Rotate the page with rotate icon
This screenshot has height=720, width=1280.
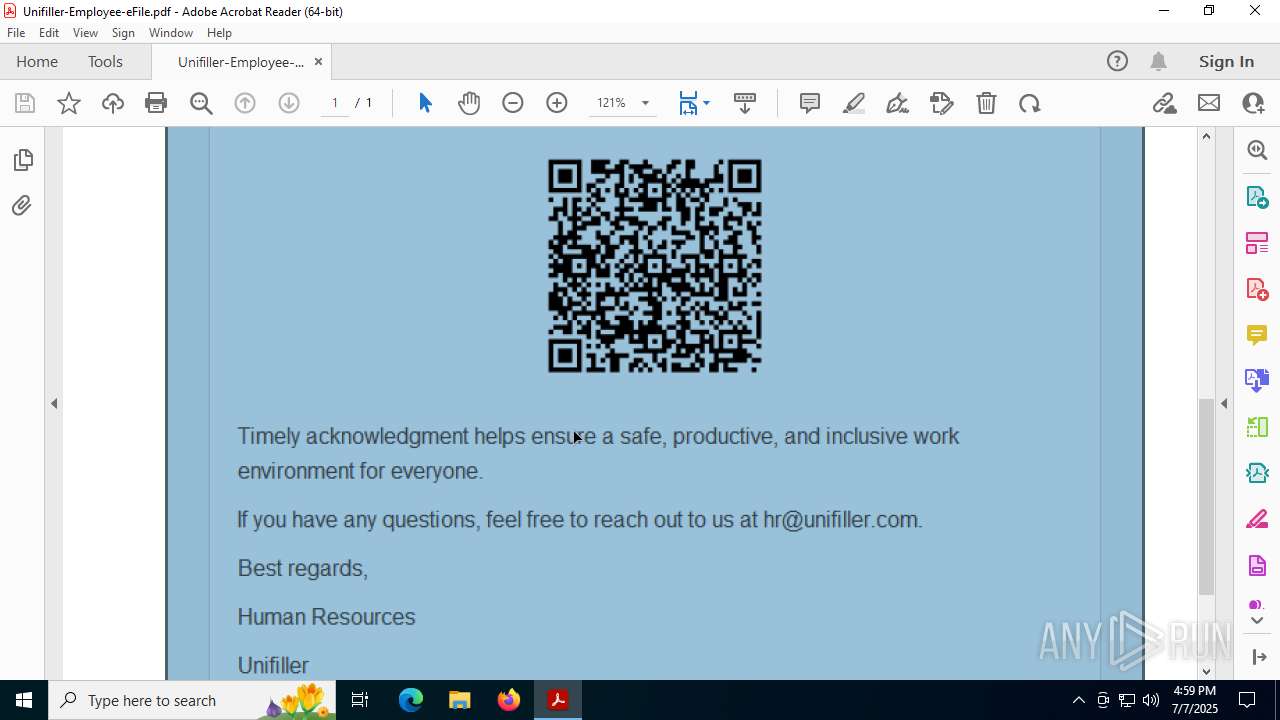1030,103
